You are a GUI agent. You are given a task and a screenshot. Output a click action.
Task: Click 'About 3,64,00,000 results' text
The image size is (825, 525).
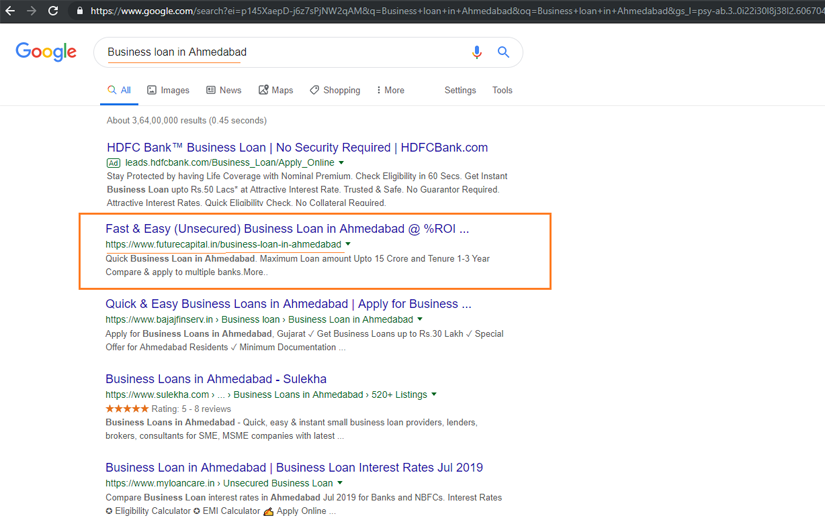tap(186, 120)
